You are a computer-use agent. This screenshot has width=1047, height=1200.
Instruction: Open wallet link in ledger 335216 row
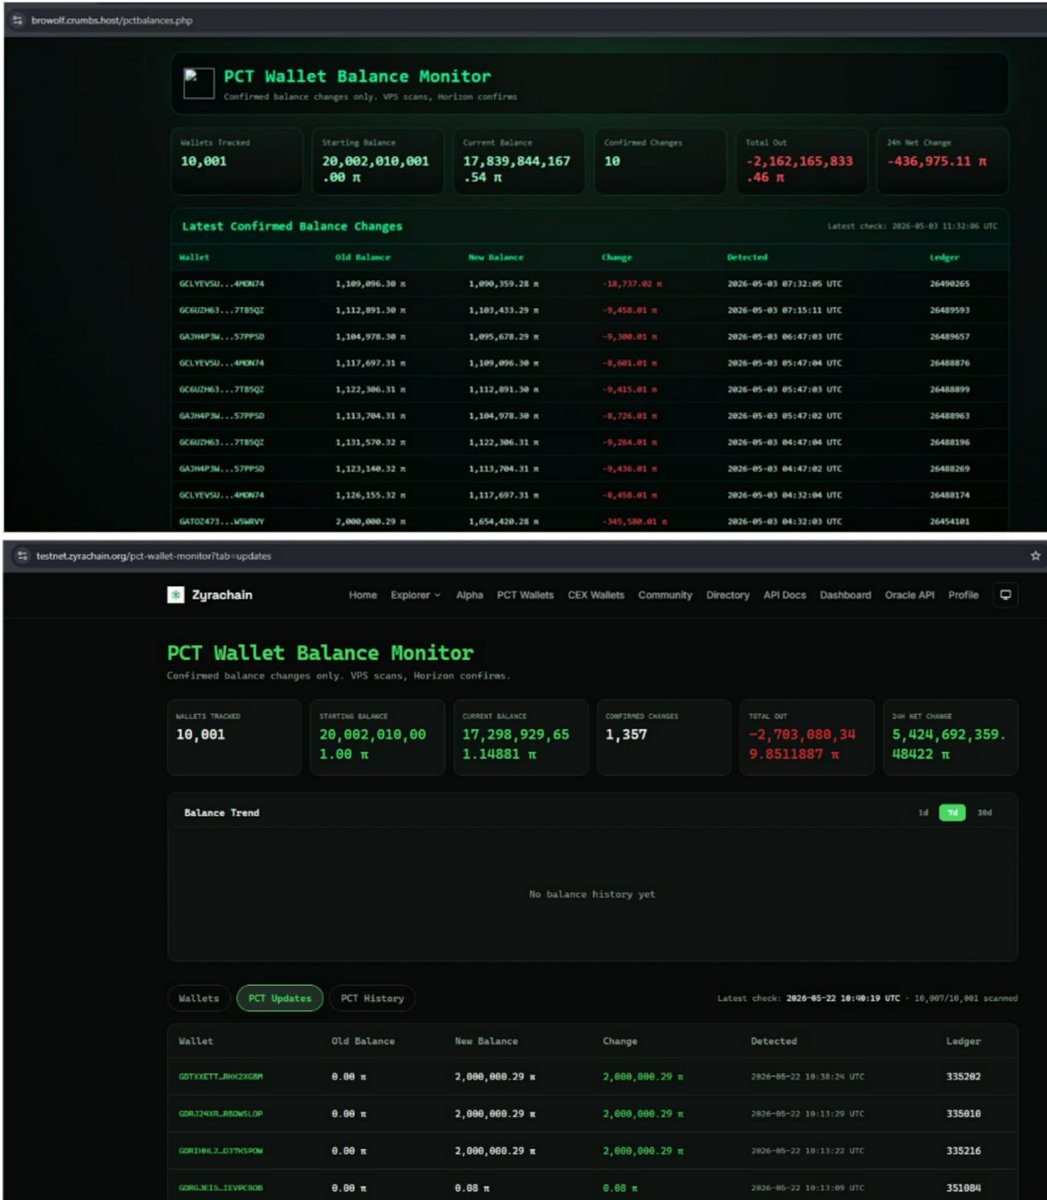coord(220,1151)
